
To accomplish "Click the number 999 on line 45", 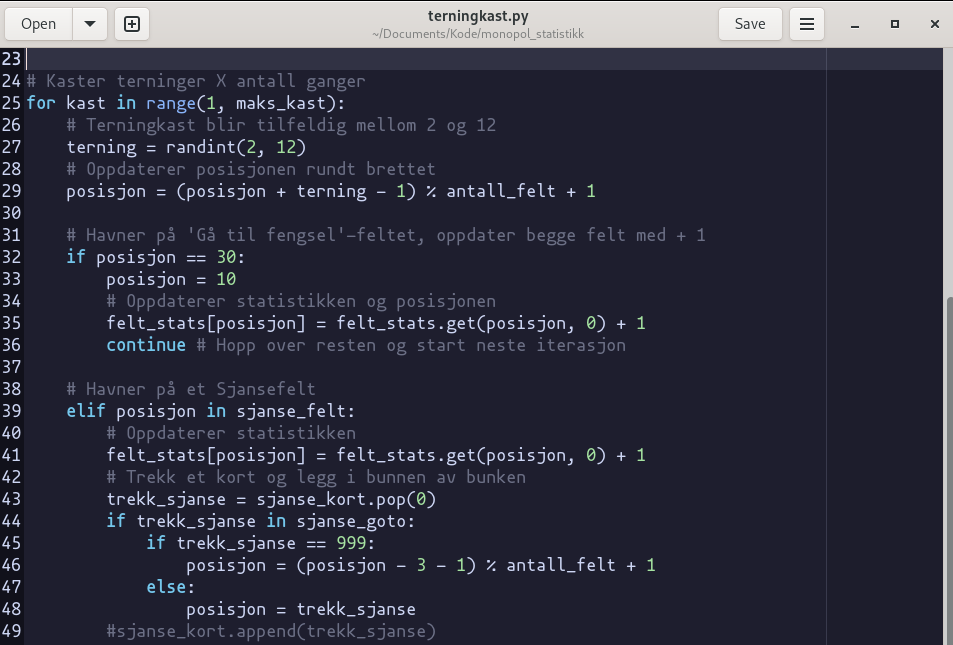I will 356,543.
